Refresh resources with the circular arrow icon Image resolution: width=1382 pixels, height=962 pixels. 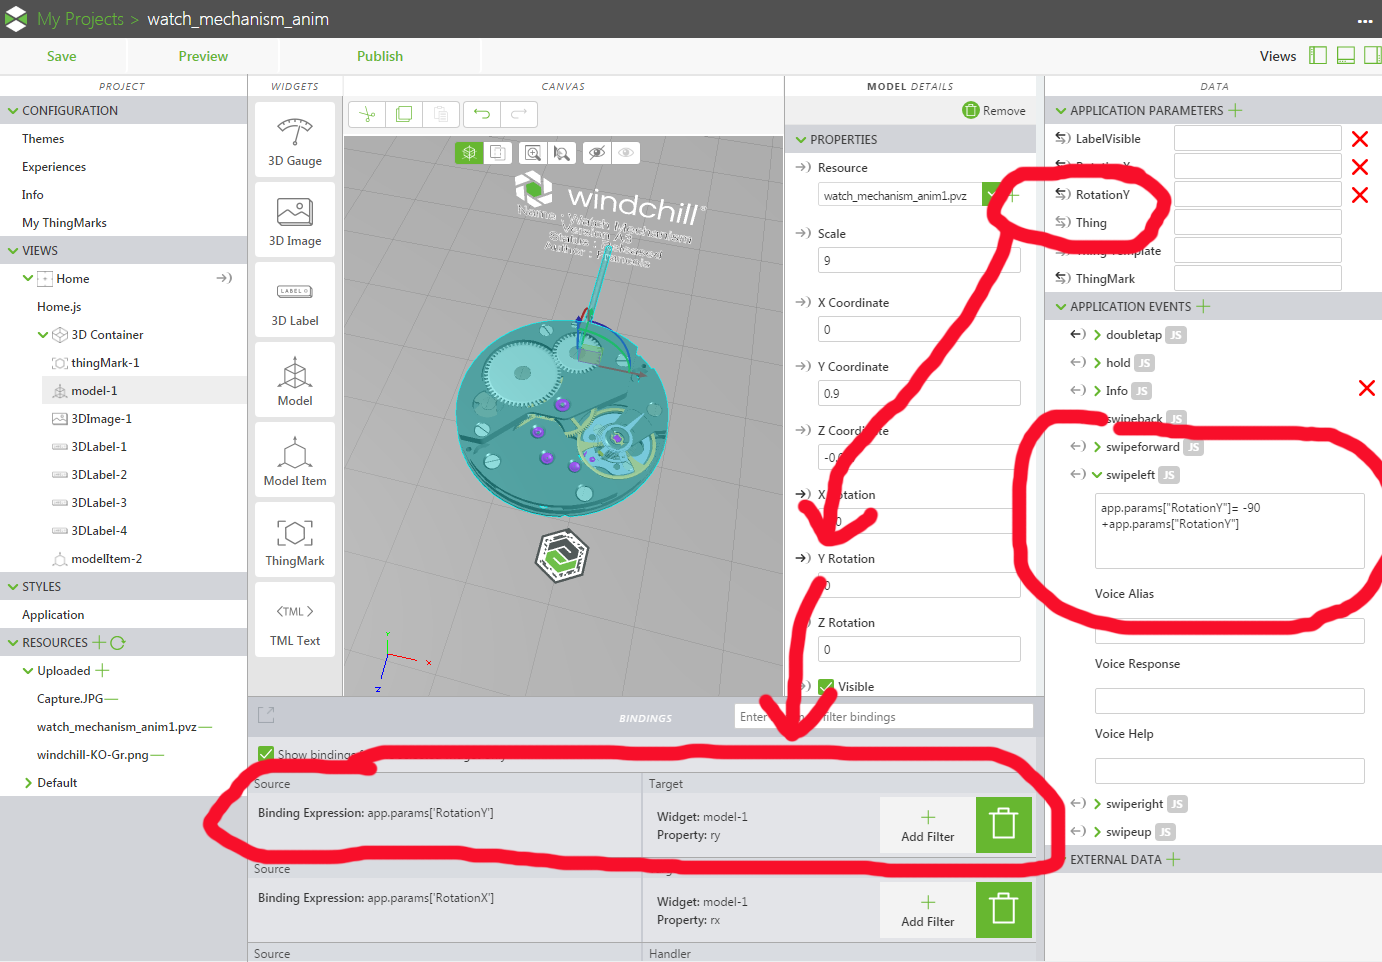click(117, 643)
